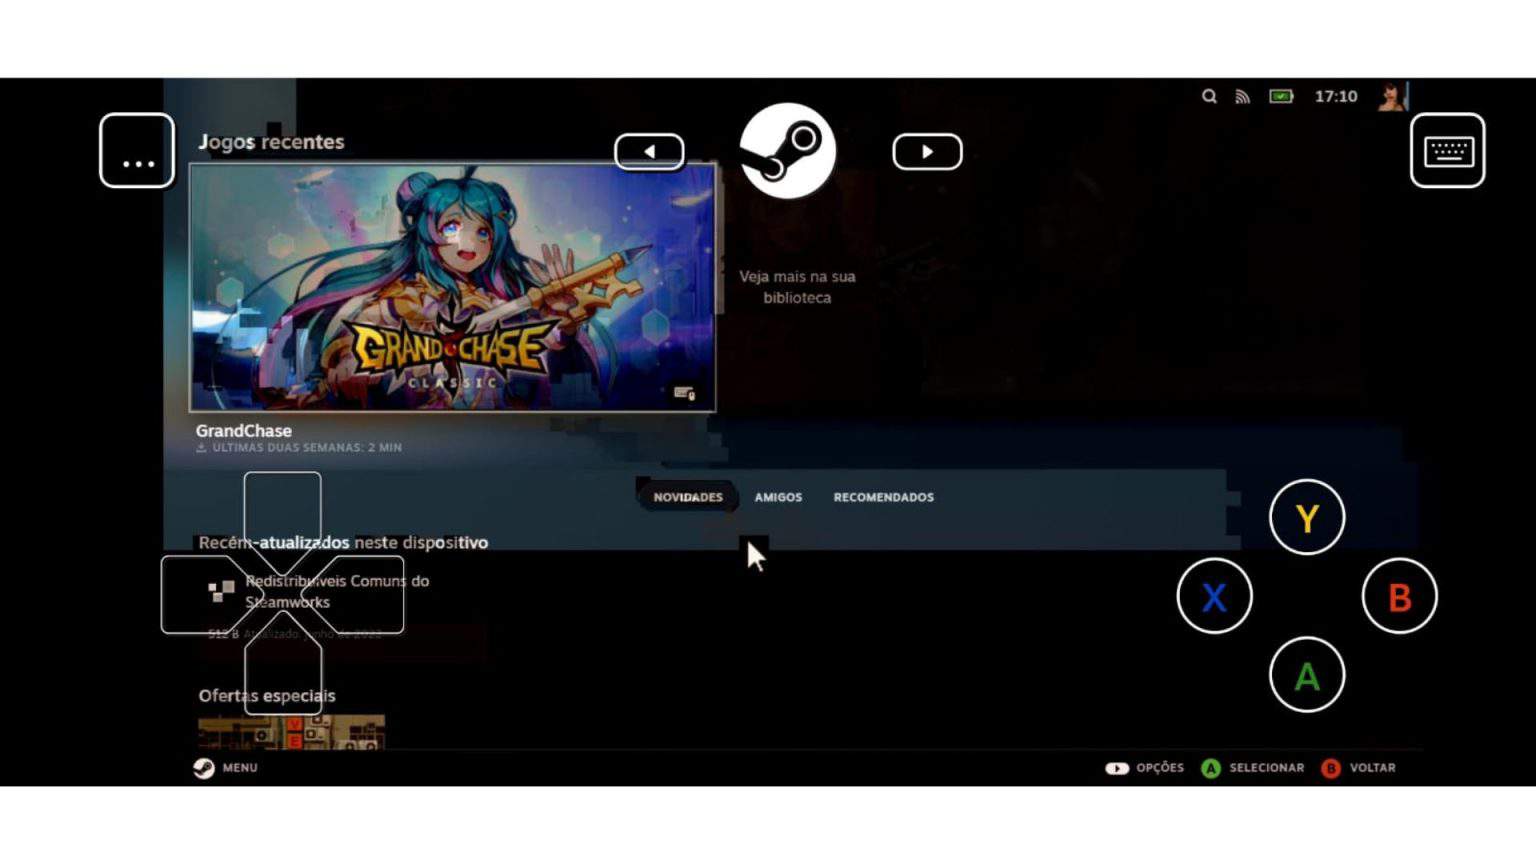Image resolution: width=1536 pixels, height=864 pixels.
Task: Click the left arrow navigation control
Action: tap(650, 151)
